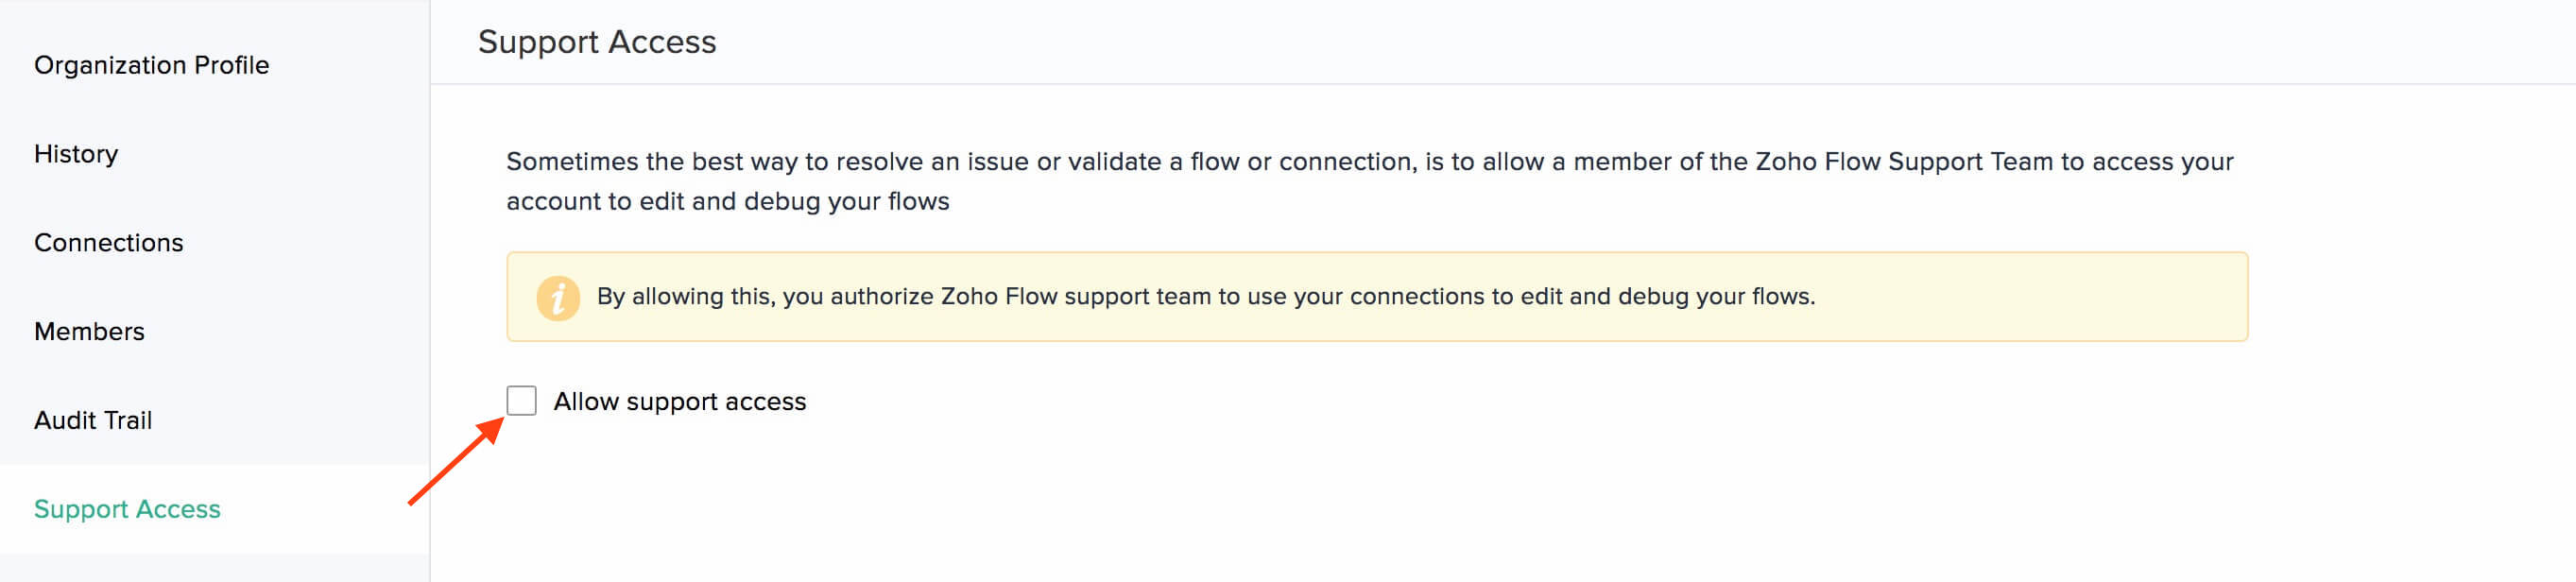This screenshot has width=2576, height=582.
Task: Open the Connections page
Action: 107,242
